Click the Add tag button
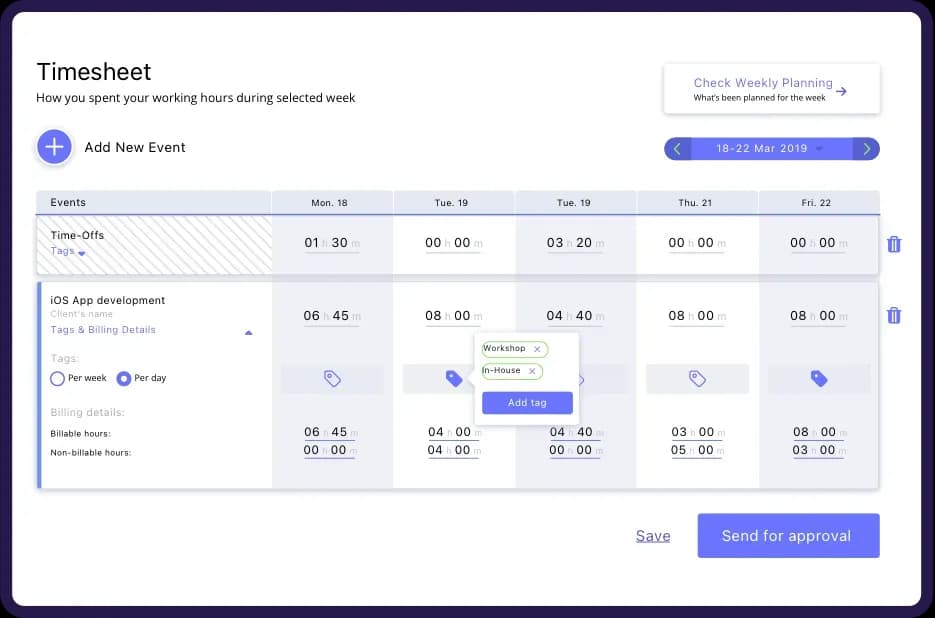The height and width of the screenshot is (618, 935). [x=527, y=403]
